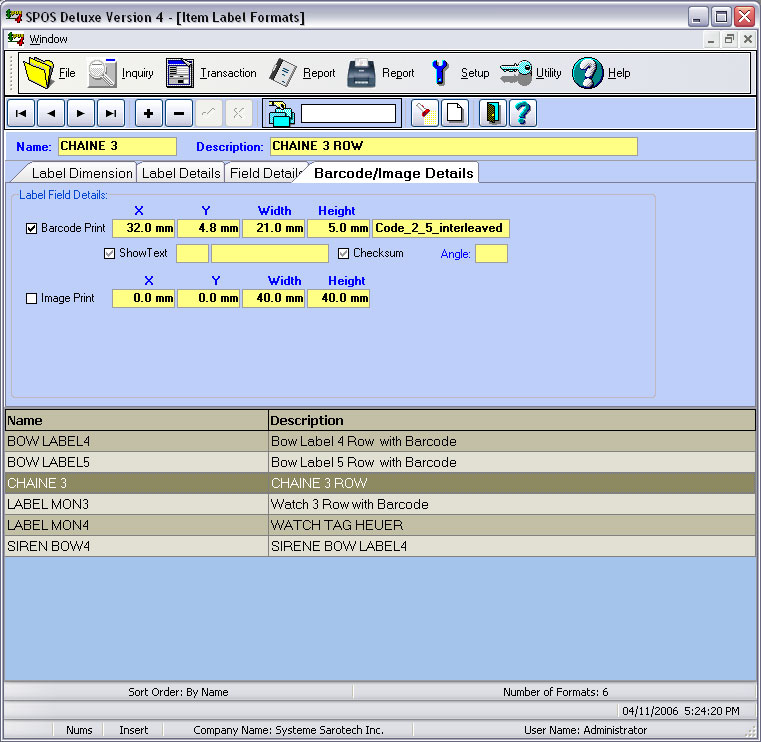Open the Transaction document icon
The height and width of the screenshot is (742, 761).
point(180,73)
